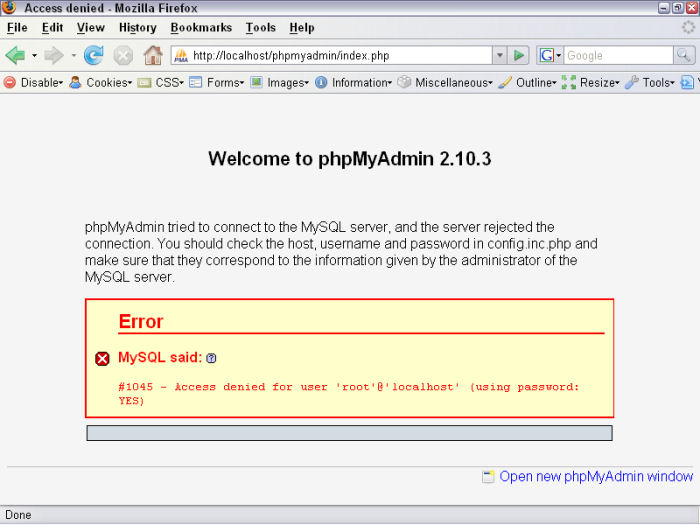Click the green Go arrow button
700x525 pixels.
(519, 55)
